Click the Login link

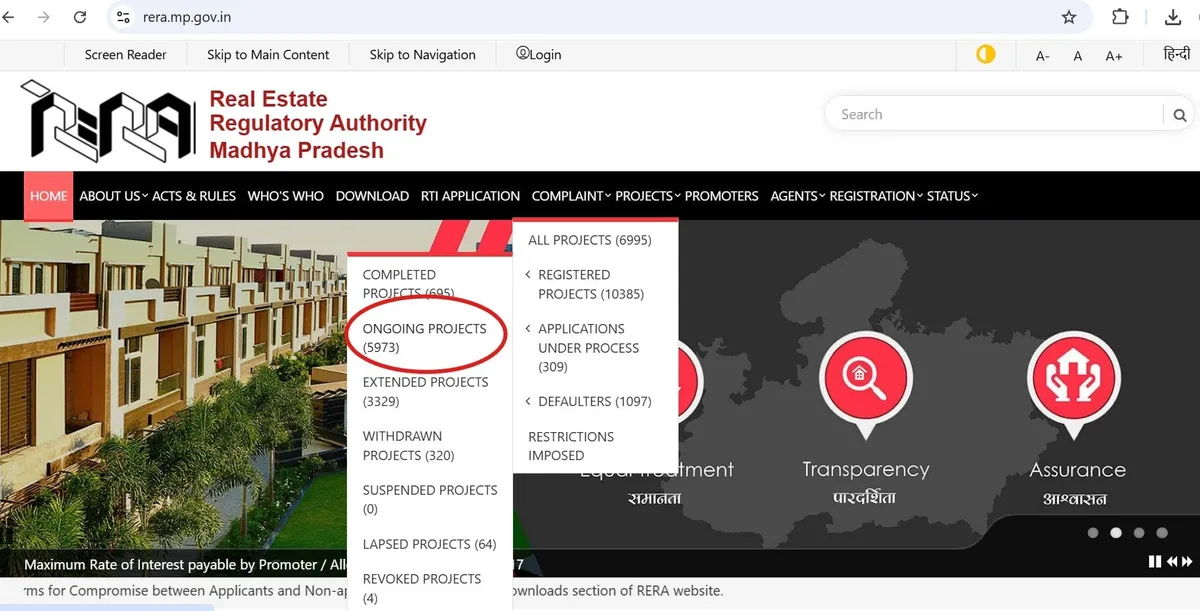coord(538,54)
